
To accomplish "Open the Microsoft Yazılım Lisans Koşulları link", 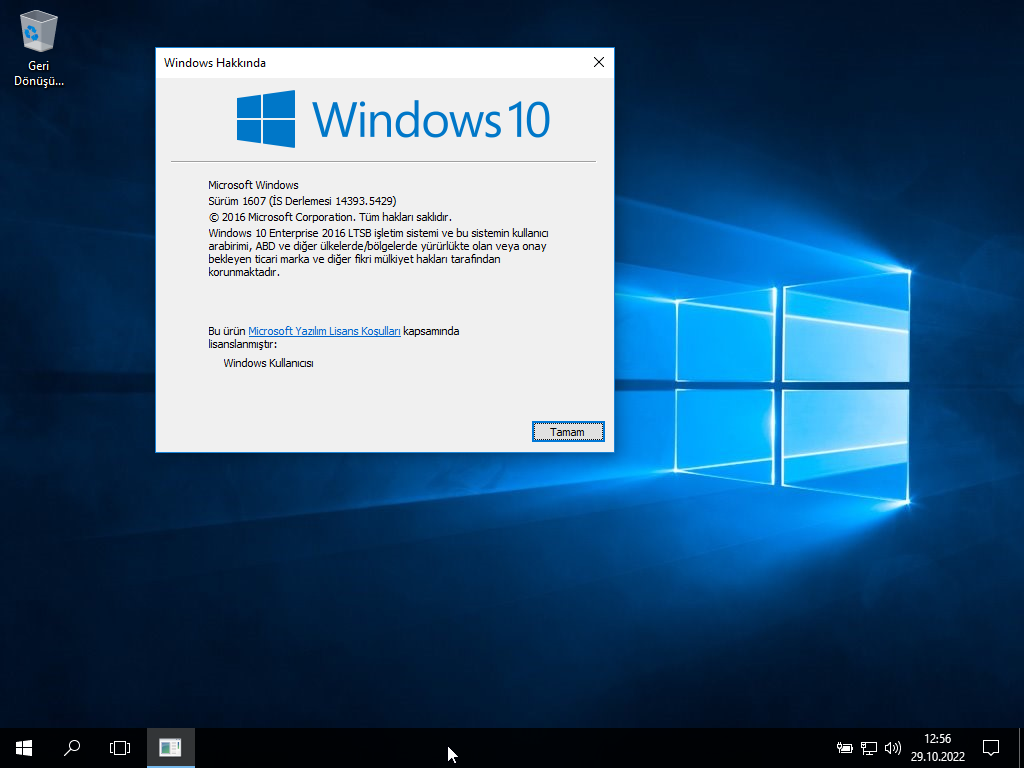I will click(x=324, y=331).
